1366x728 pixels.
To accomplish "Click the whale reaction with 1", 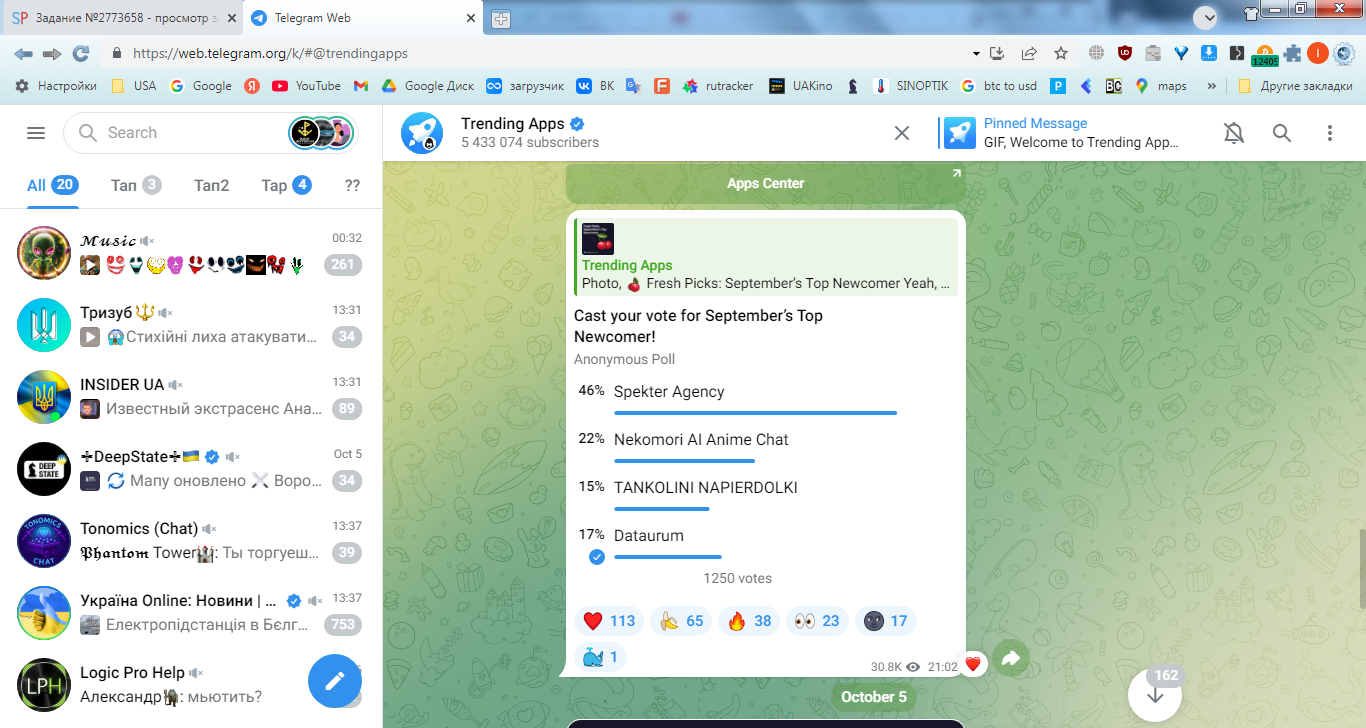I will [x=601, y=657].
